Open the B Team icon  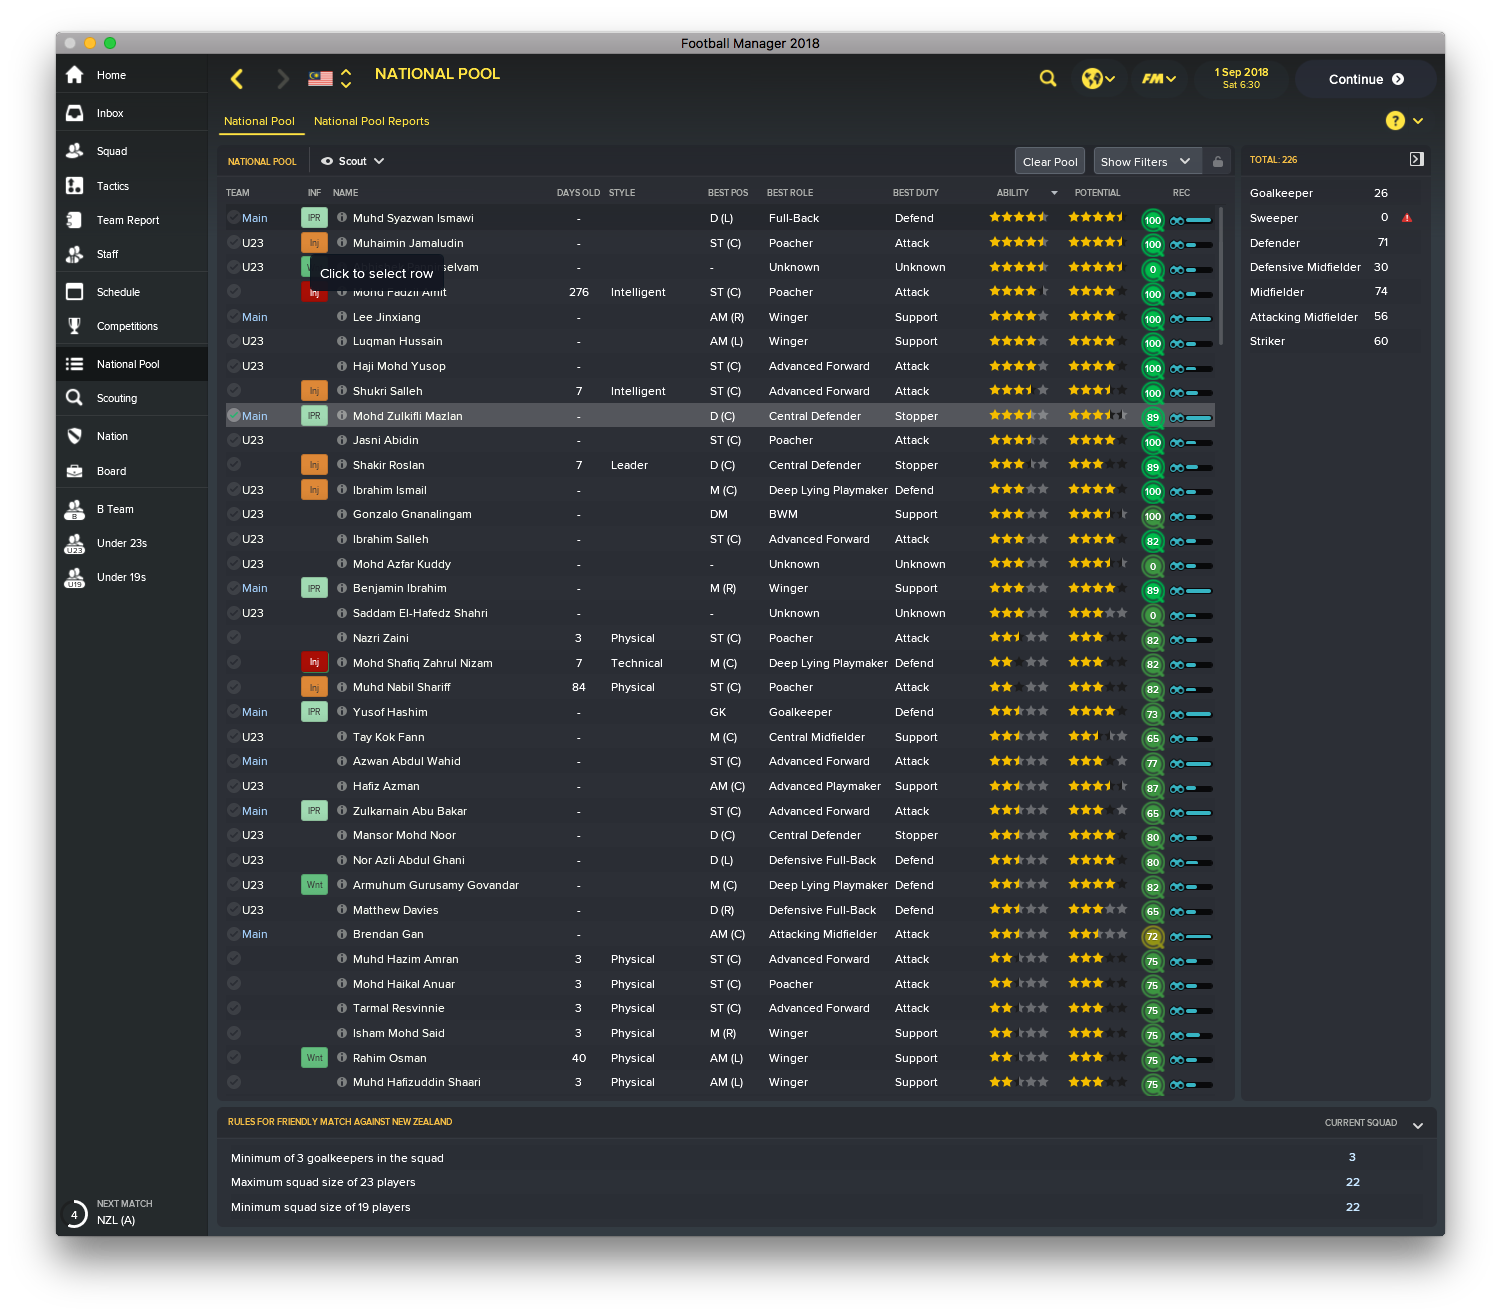coord(75,509)
